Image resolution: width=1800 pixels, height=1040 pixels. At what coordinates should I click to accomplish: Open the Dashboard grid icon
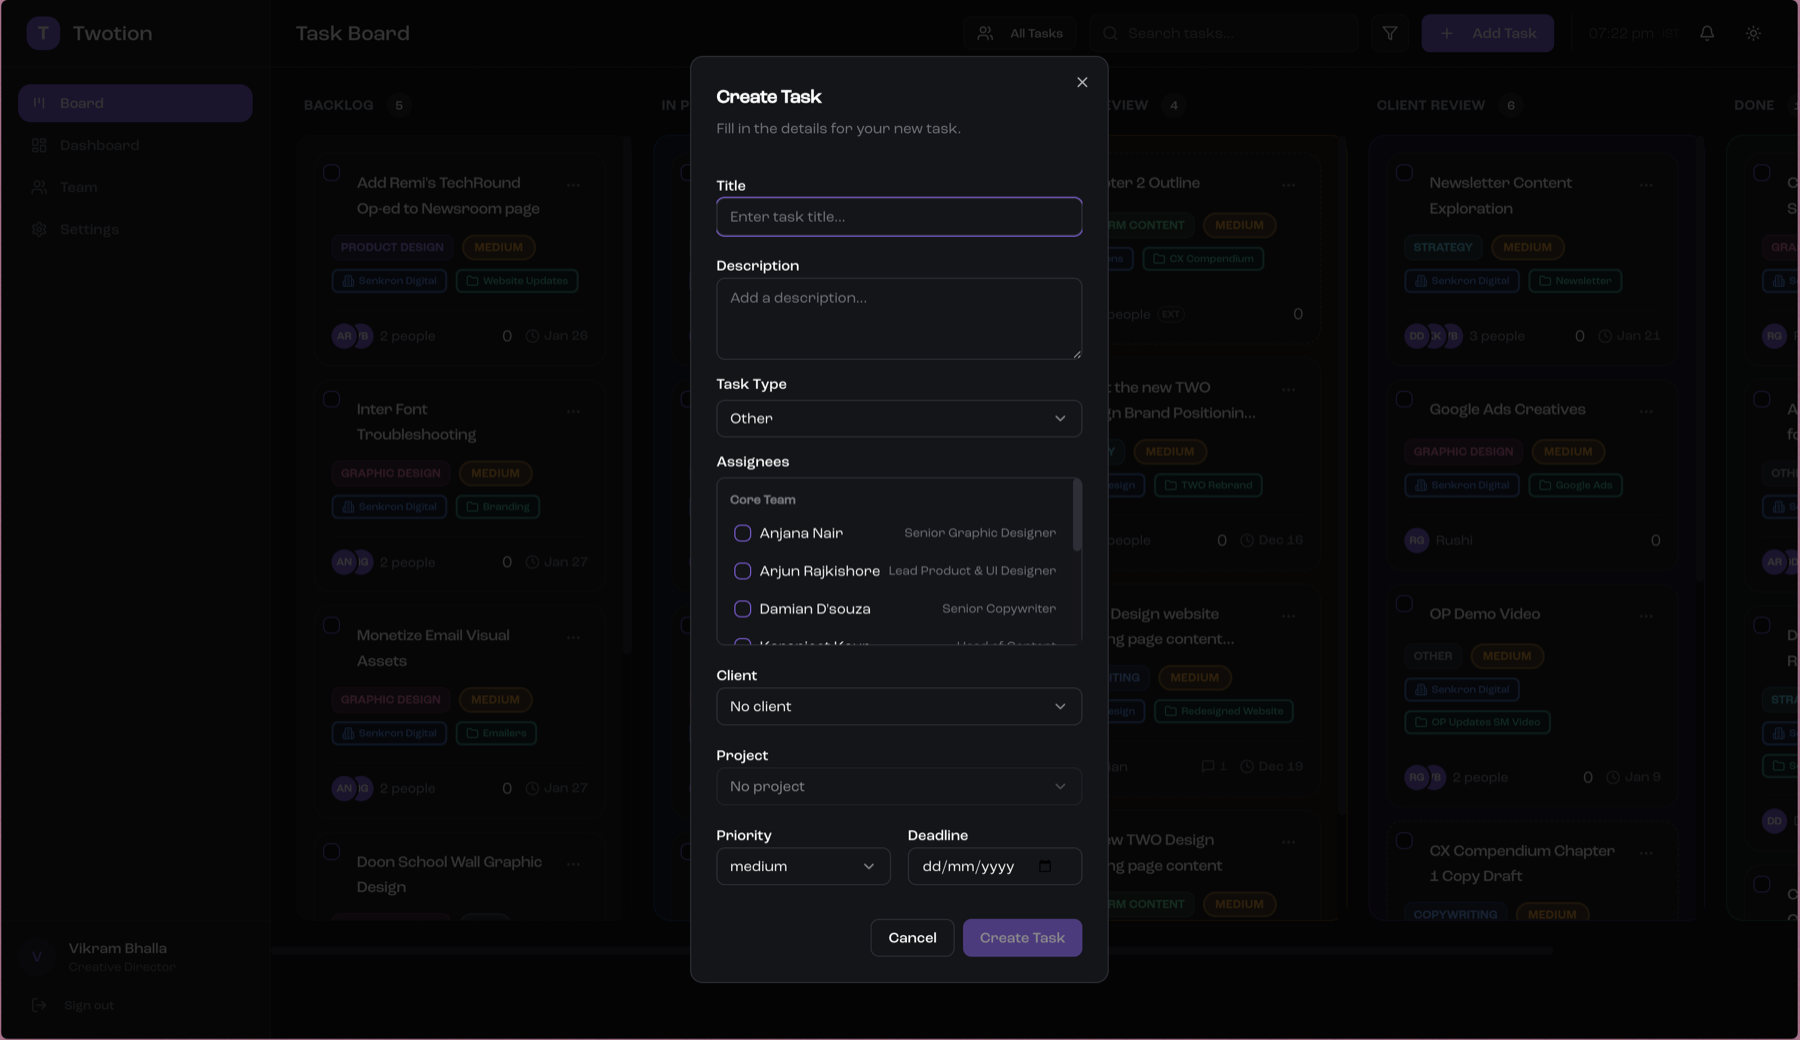point(40,145)
